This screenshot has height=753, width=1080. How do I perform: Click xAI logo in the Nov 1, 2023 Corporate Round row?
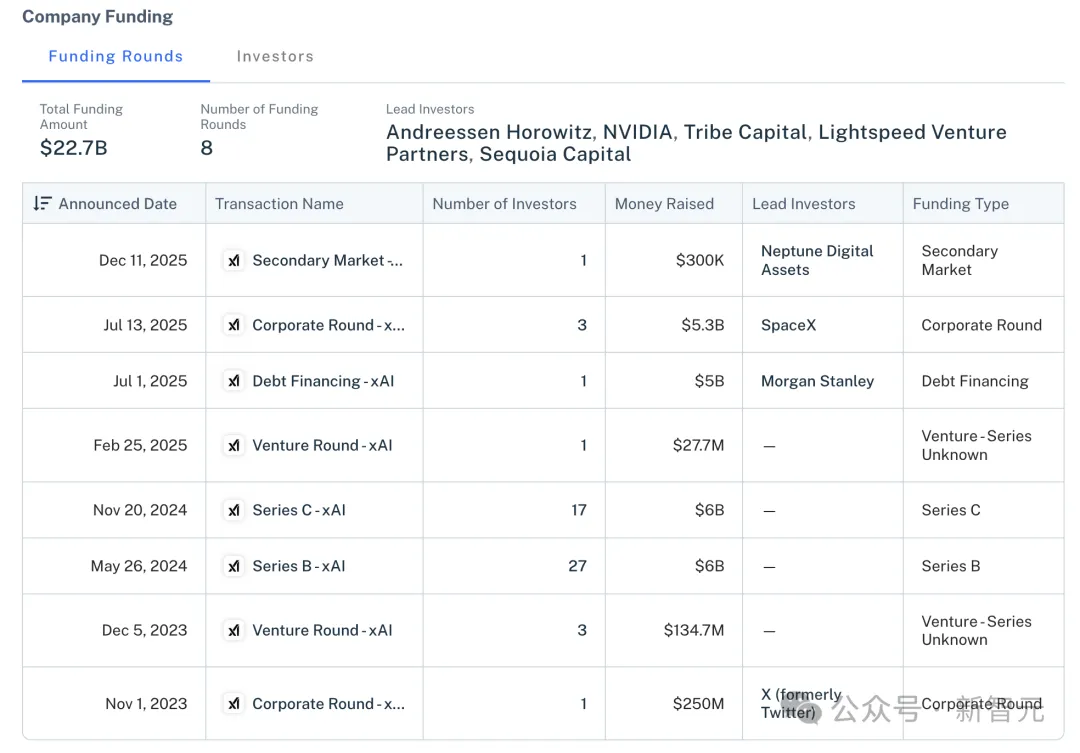pyautogui.click(x=233, y=704)
